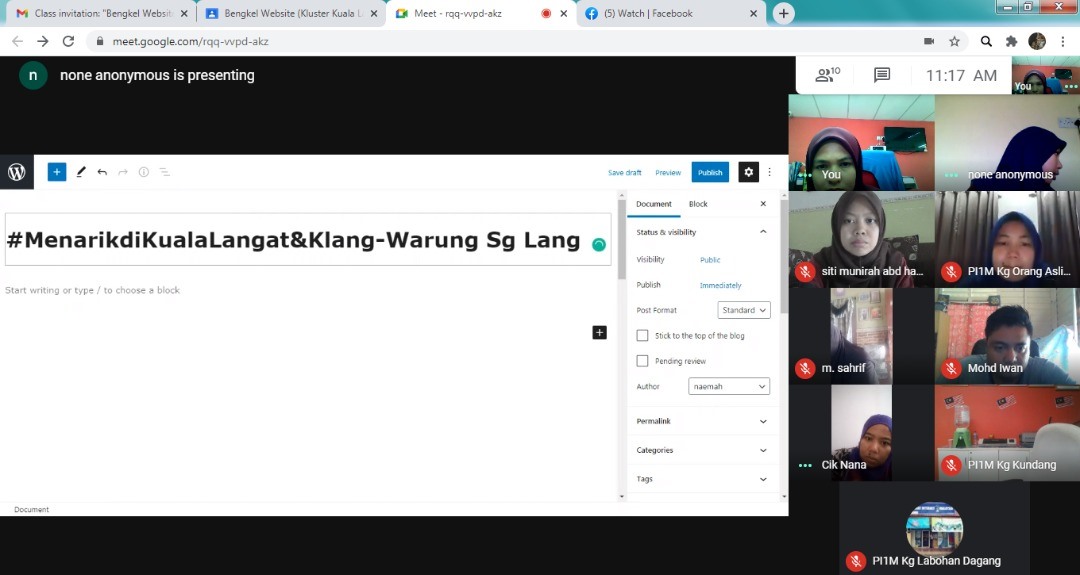Image resolution: width=1080 pixels, height=575 pixels.
Task: Expand the Permalink section
Action: coord(701,421)
